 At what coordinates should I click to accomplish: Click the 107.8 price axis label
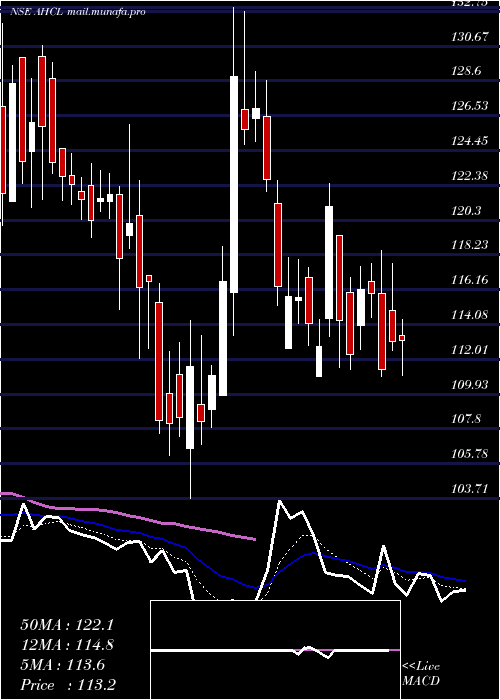pos(467,419)
